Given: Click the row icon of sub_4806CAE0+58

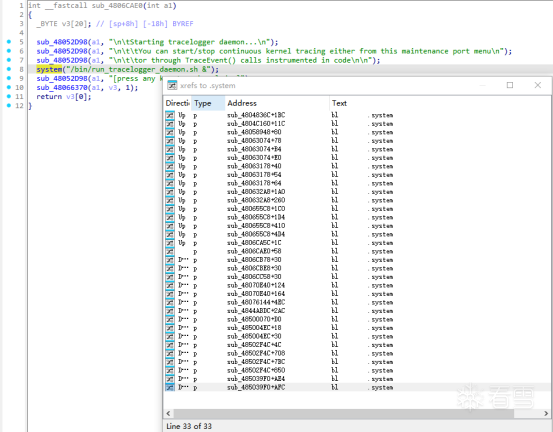Looking at the screenshot, I should coord(170,251).
